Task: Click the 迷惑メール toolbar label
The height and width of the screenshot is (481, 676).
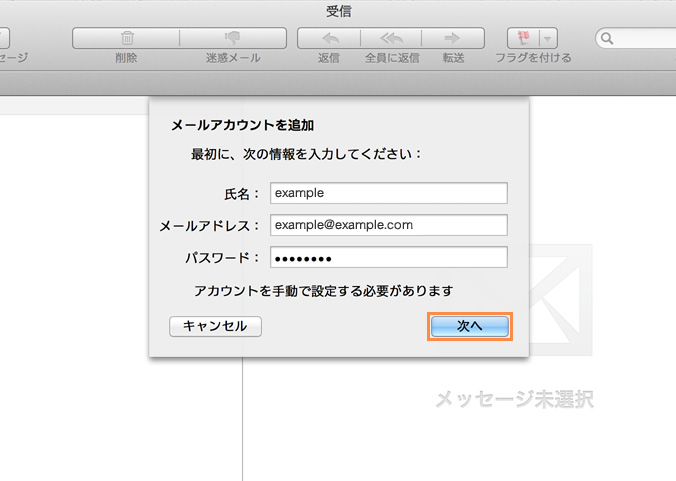Action: [x=233, y=58]
